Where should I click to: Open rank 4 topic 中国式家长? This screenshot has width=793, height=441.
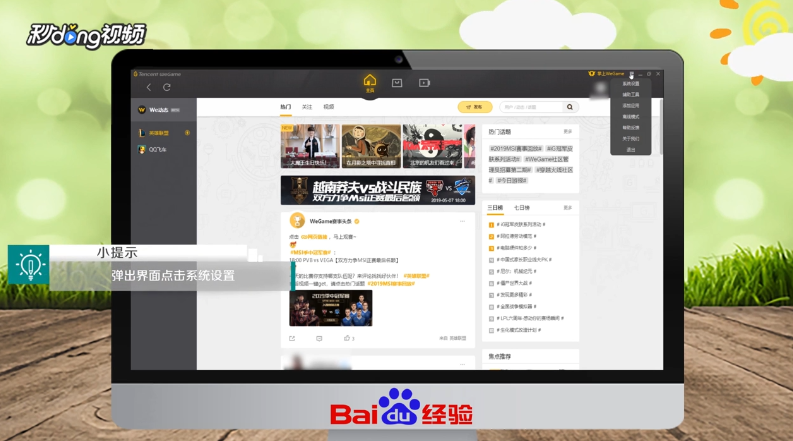point(524,259)
